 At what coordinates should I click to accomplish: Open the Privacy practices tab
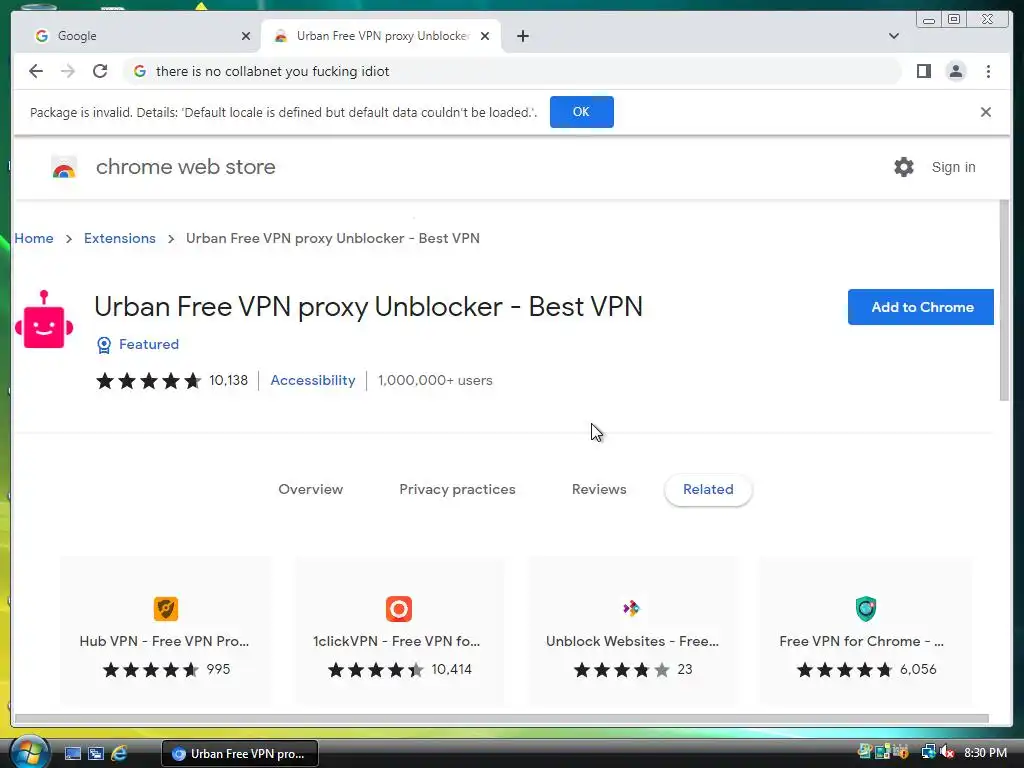457,489
